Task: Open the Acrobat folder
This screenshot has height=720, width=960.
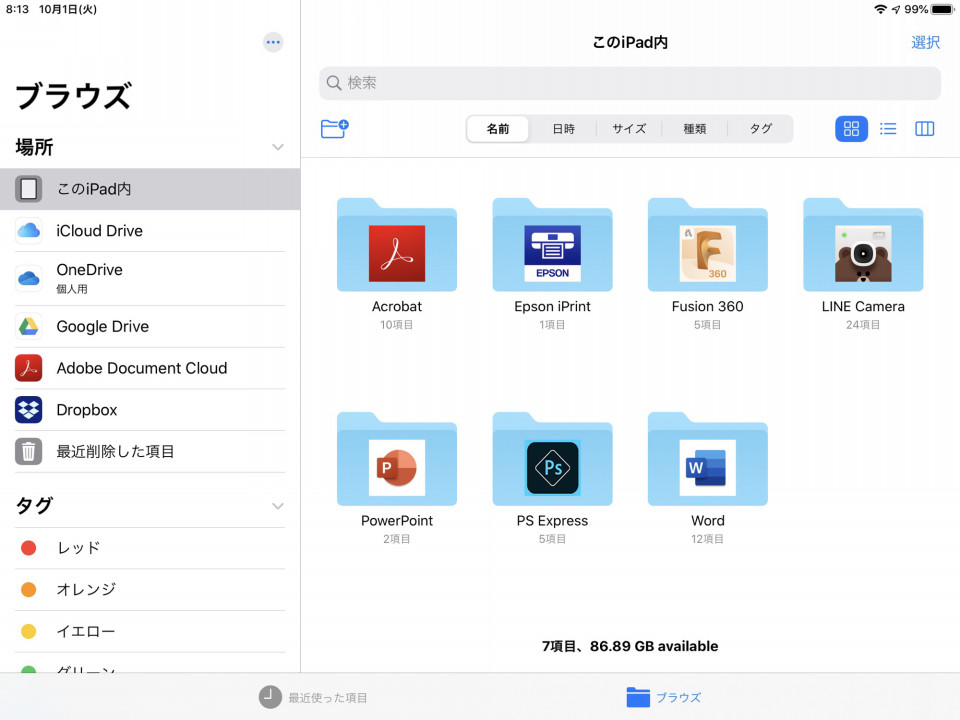Action: 397,245
